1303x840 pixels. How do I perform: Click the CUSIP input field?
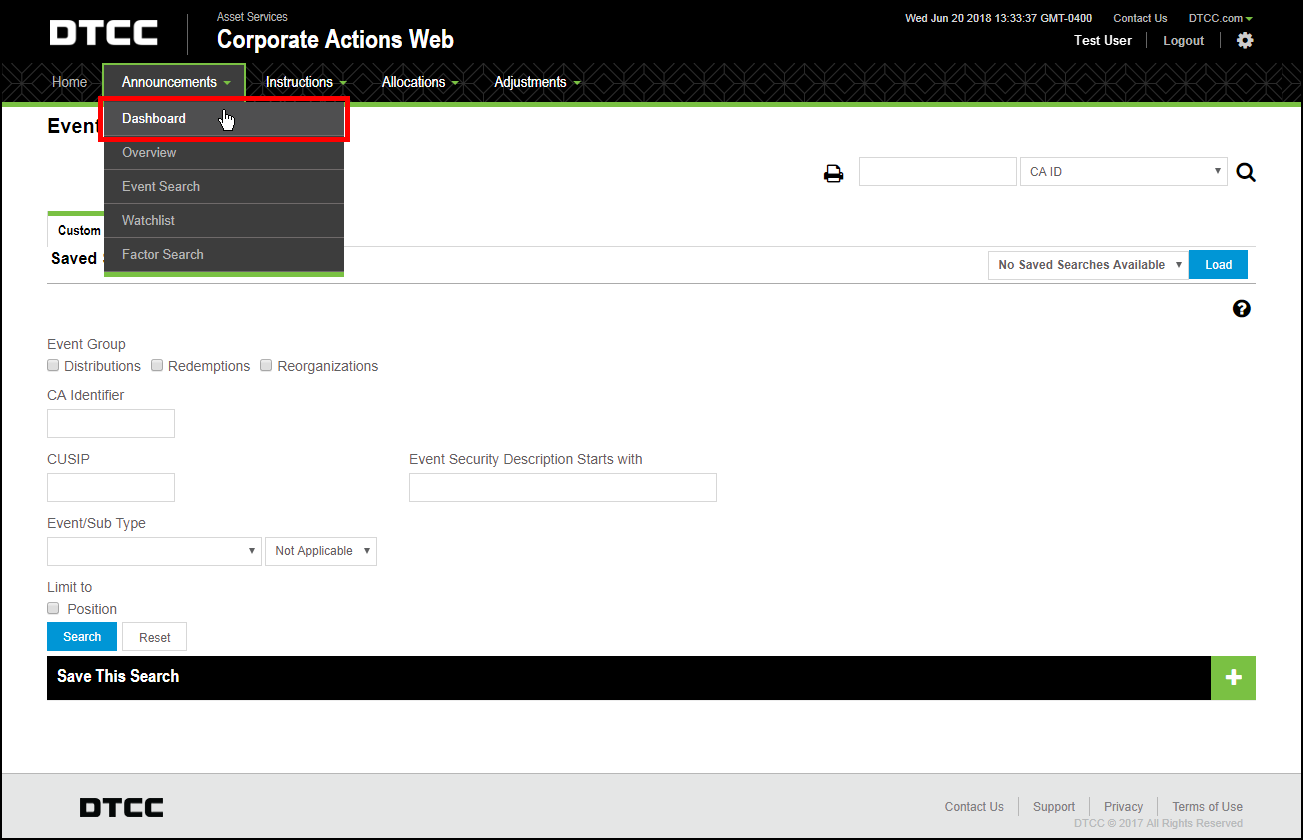click(x=111, y=487)
